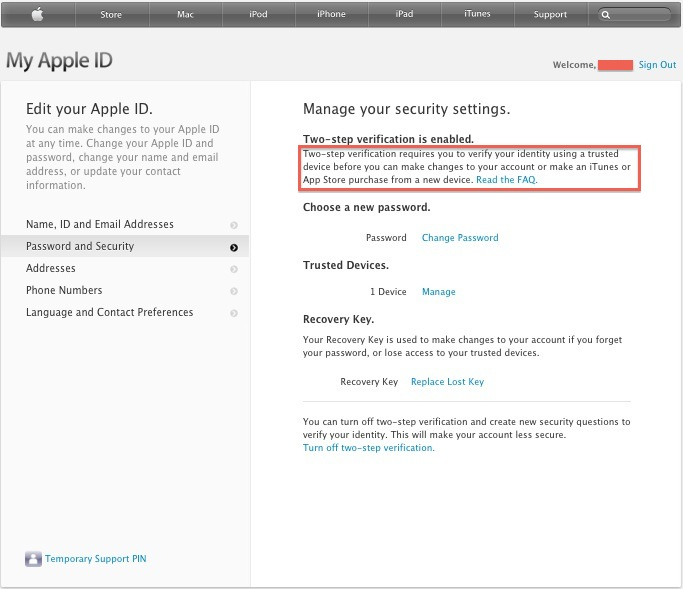Open the iTunes navigation tab
Viewport: 683px width, 589px height.
point(477,14)
